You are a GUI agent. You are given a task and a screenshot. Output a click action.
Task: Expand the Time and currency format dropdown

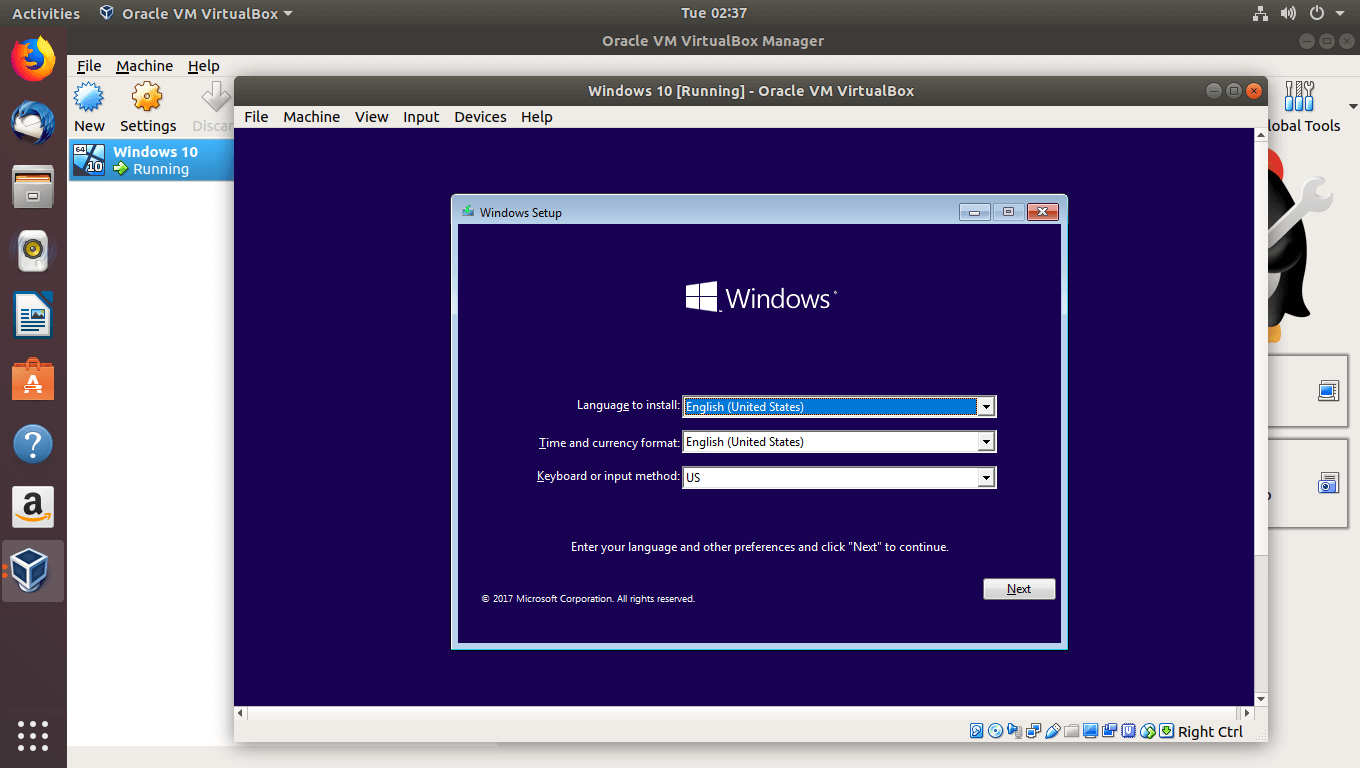(x=986, y=442)
